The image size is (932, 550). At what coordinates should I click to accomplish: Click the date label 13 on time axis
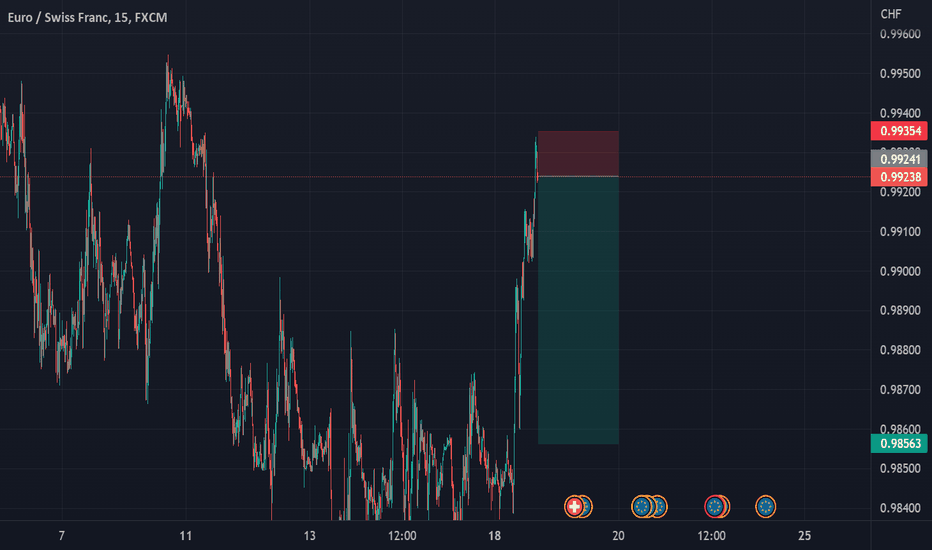309,536
